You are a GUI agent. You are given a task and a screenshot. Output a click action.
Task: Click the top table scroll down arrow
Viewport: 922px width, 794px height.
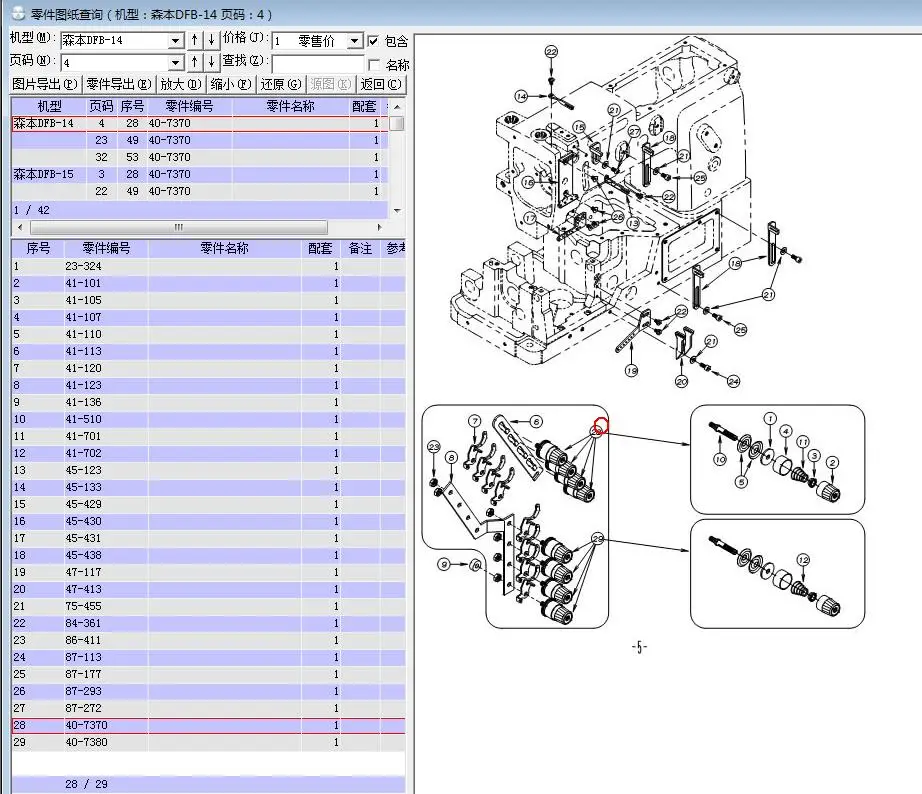click(x=397, y=210)
